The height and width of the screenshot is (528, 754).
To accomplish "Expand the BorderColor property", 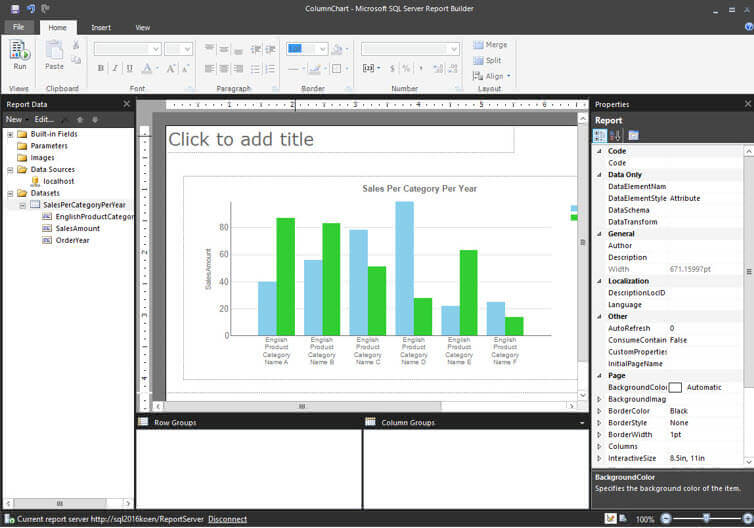I will coord(599,411).
